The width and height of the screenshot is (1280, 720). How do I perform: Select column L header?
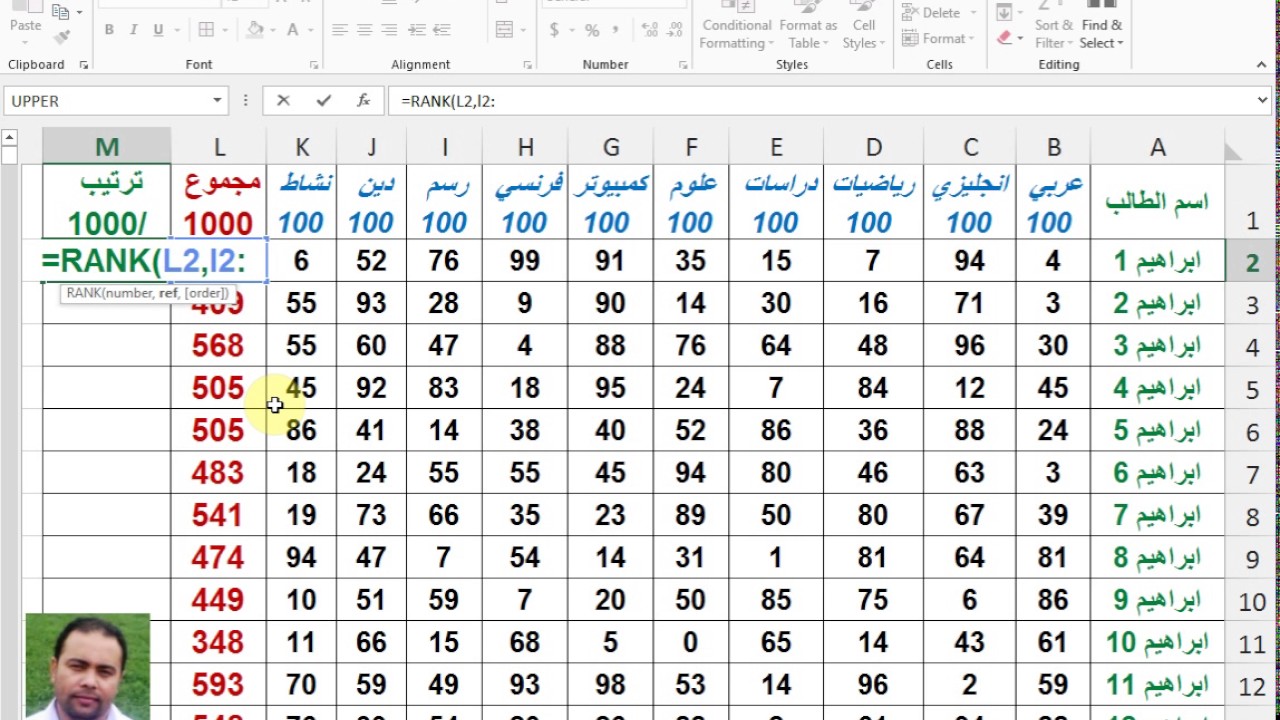(x=219, y=148)
